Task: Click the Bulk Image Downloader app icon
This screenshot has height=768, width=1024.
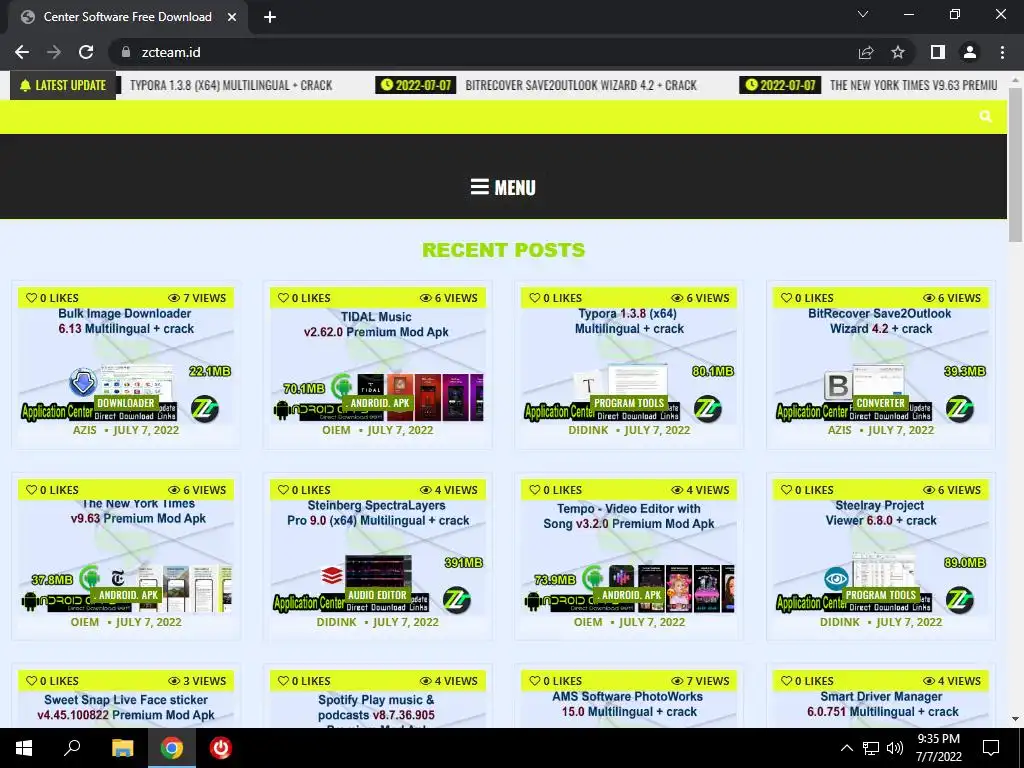Action: (83, 382)
